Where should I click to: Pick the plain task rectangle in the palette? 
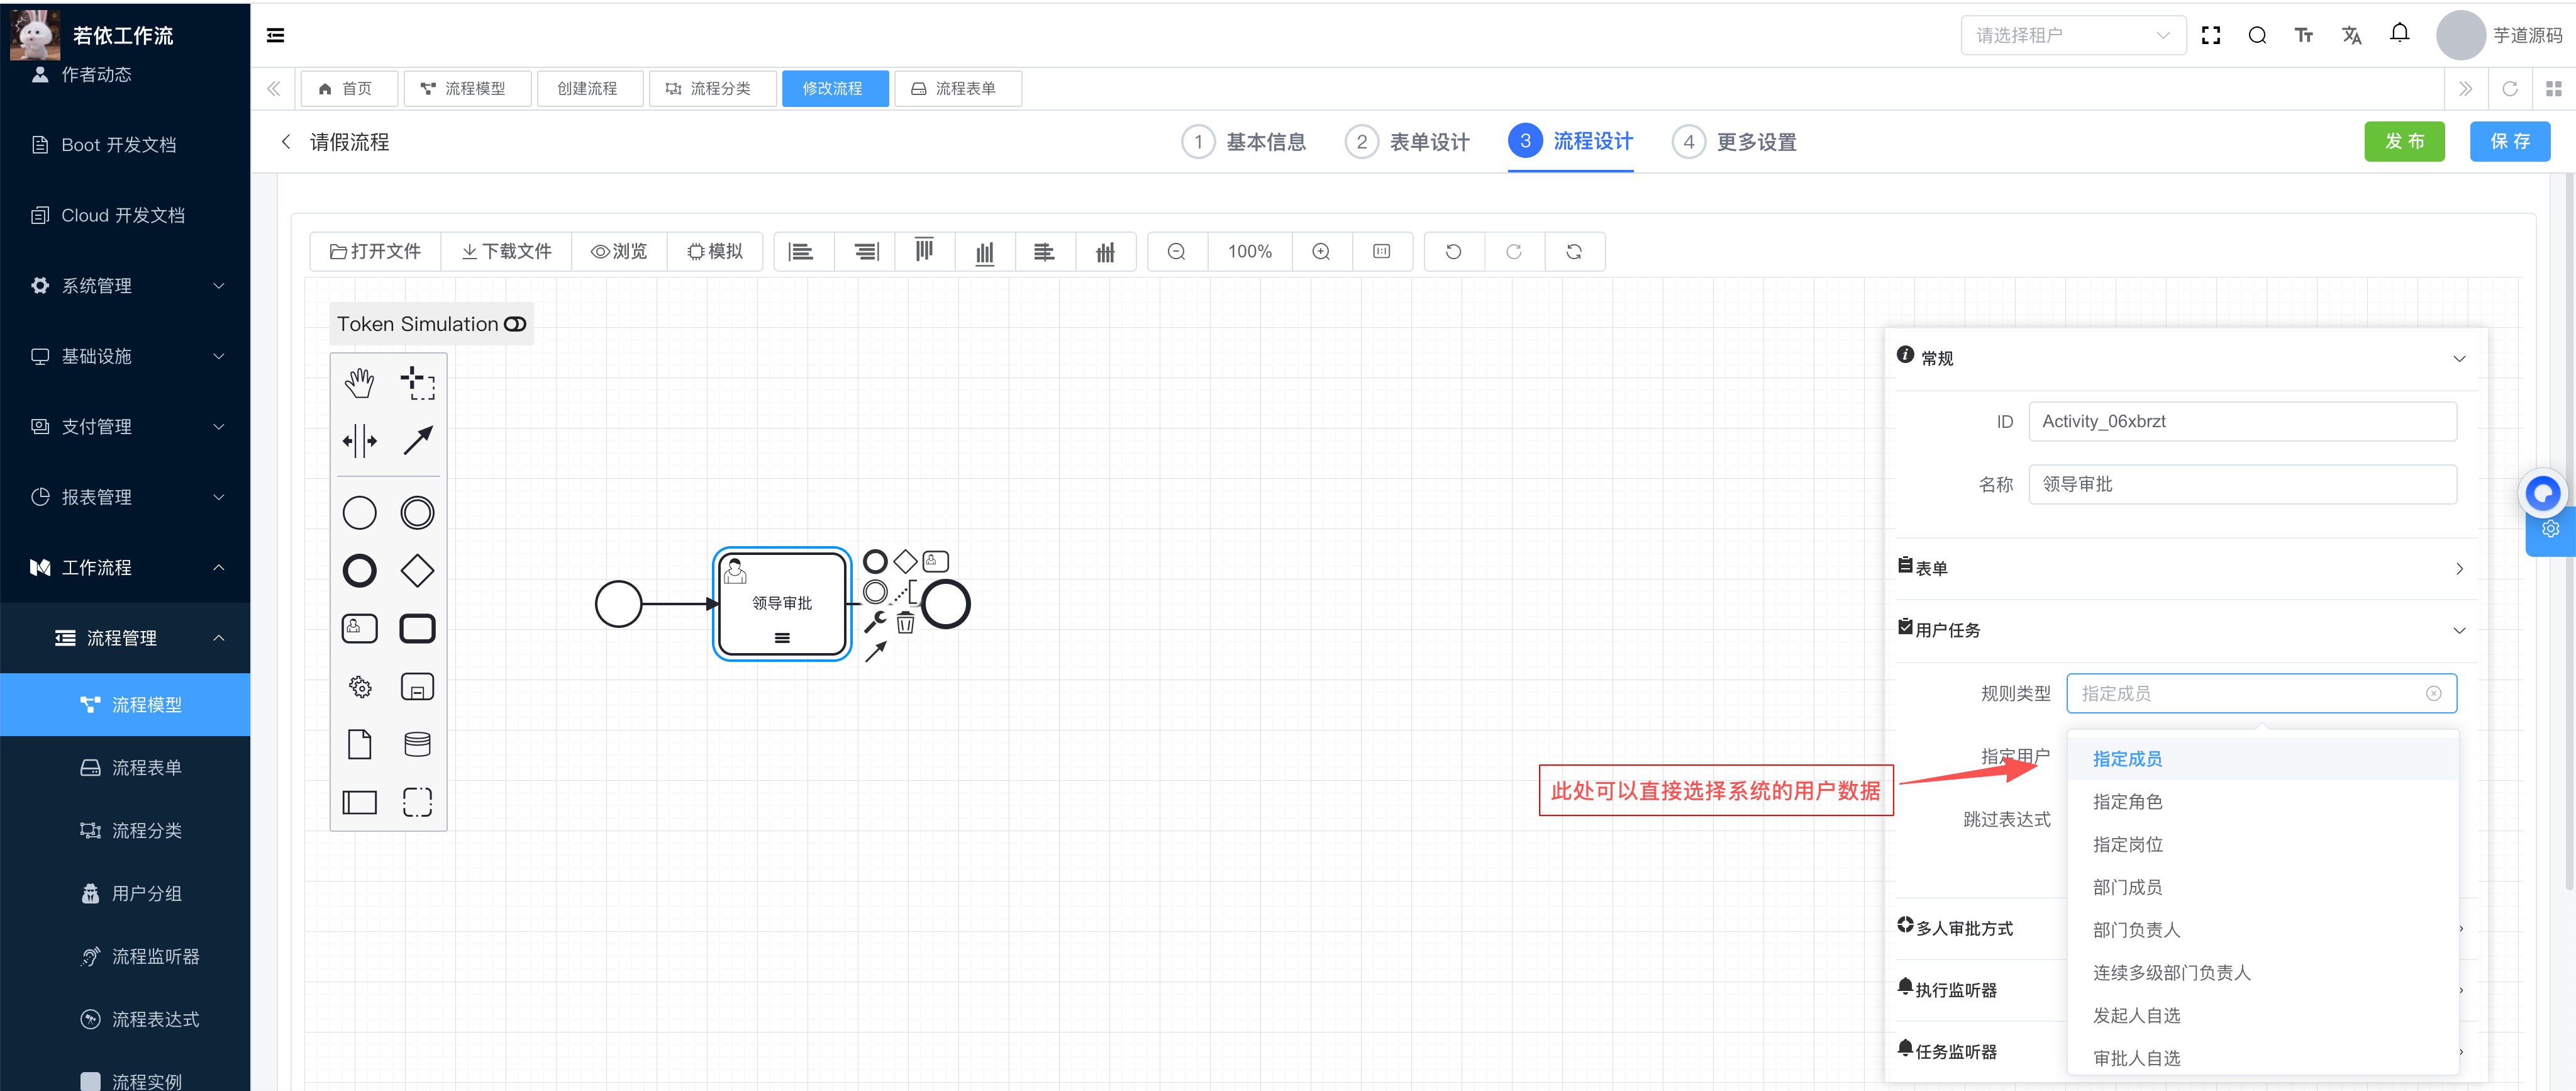[417, 628]
